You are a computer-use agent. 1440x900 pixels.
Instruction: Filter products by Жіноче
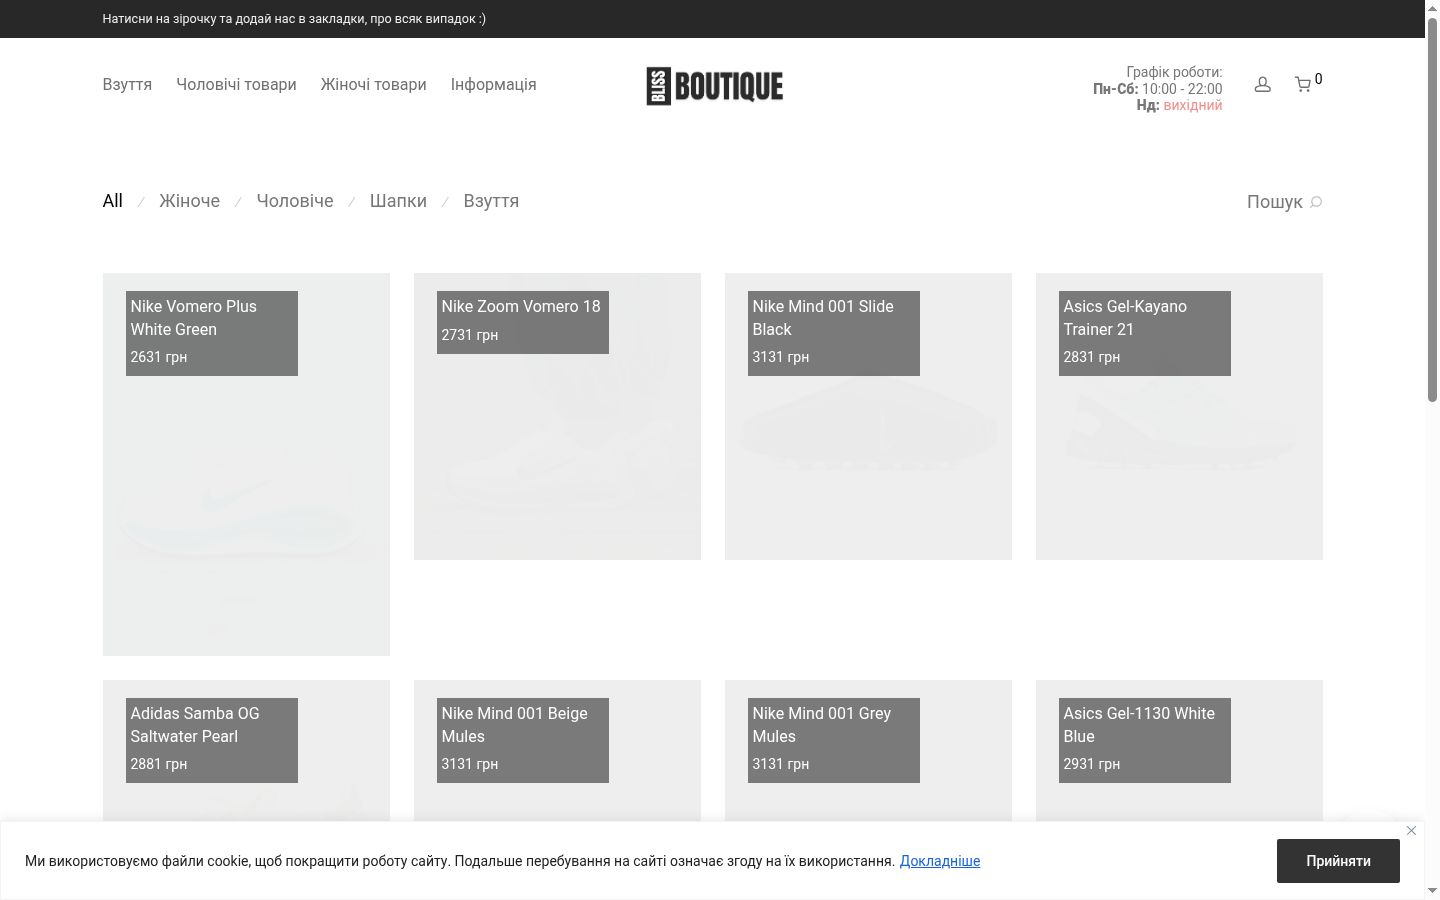(x=189, y=201)
